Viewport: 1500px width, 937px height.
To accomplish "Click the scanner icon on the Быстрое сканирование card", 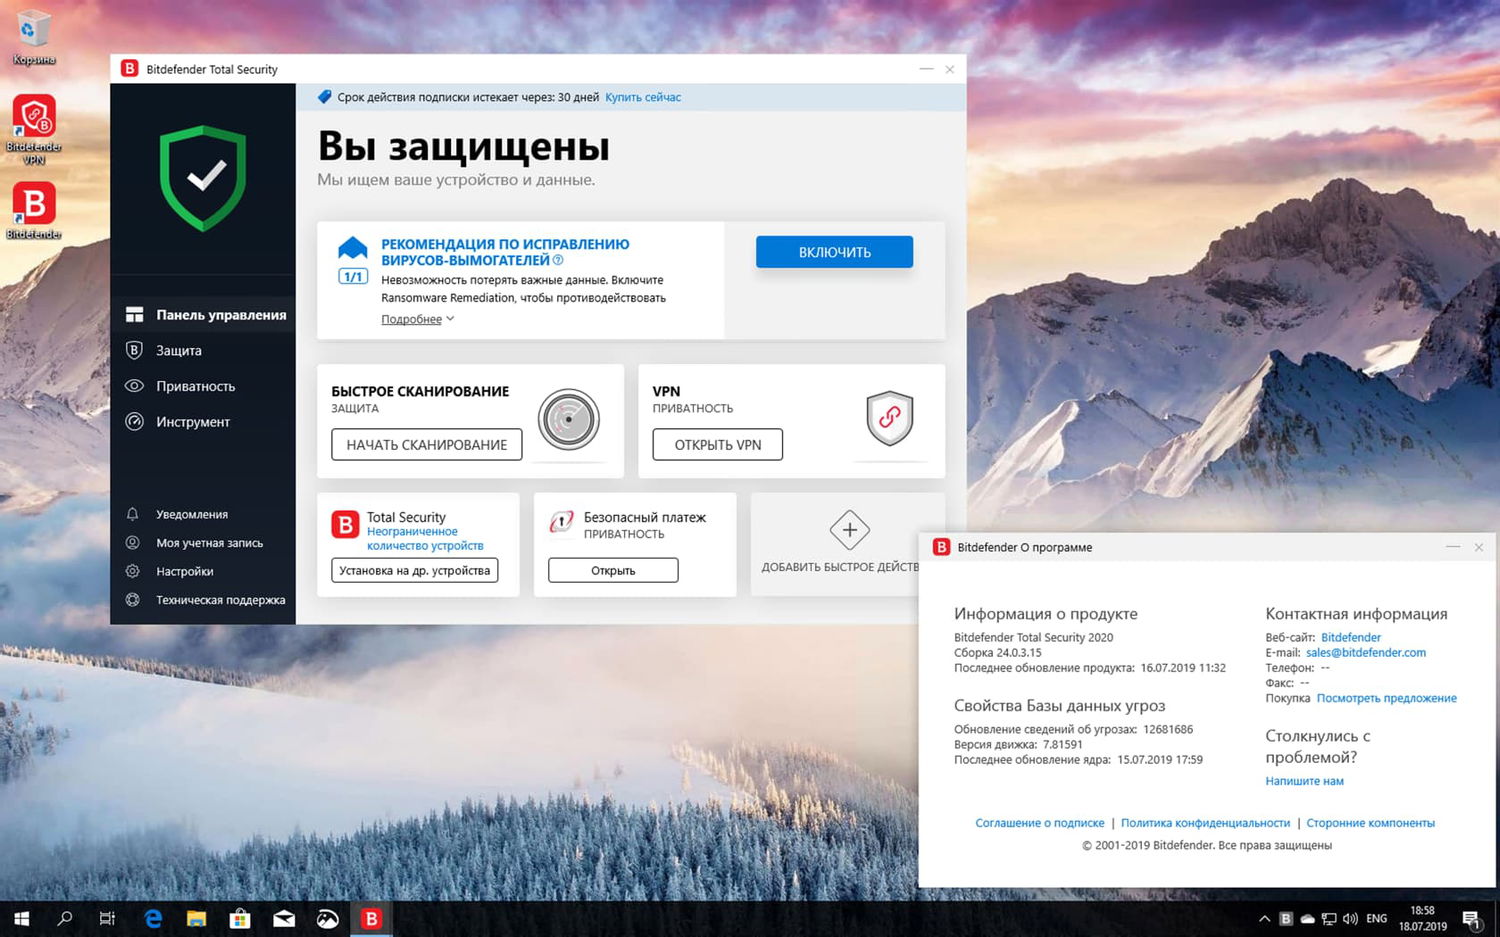I will tap(568, 420).
